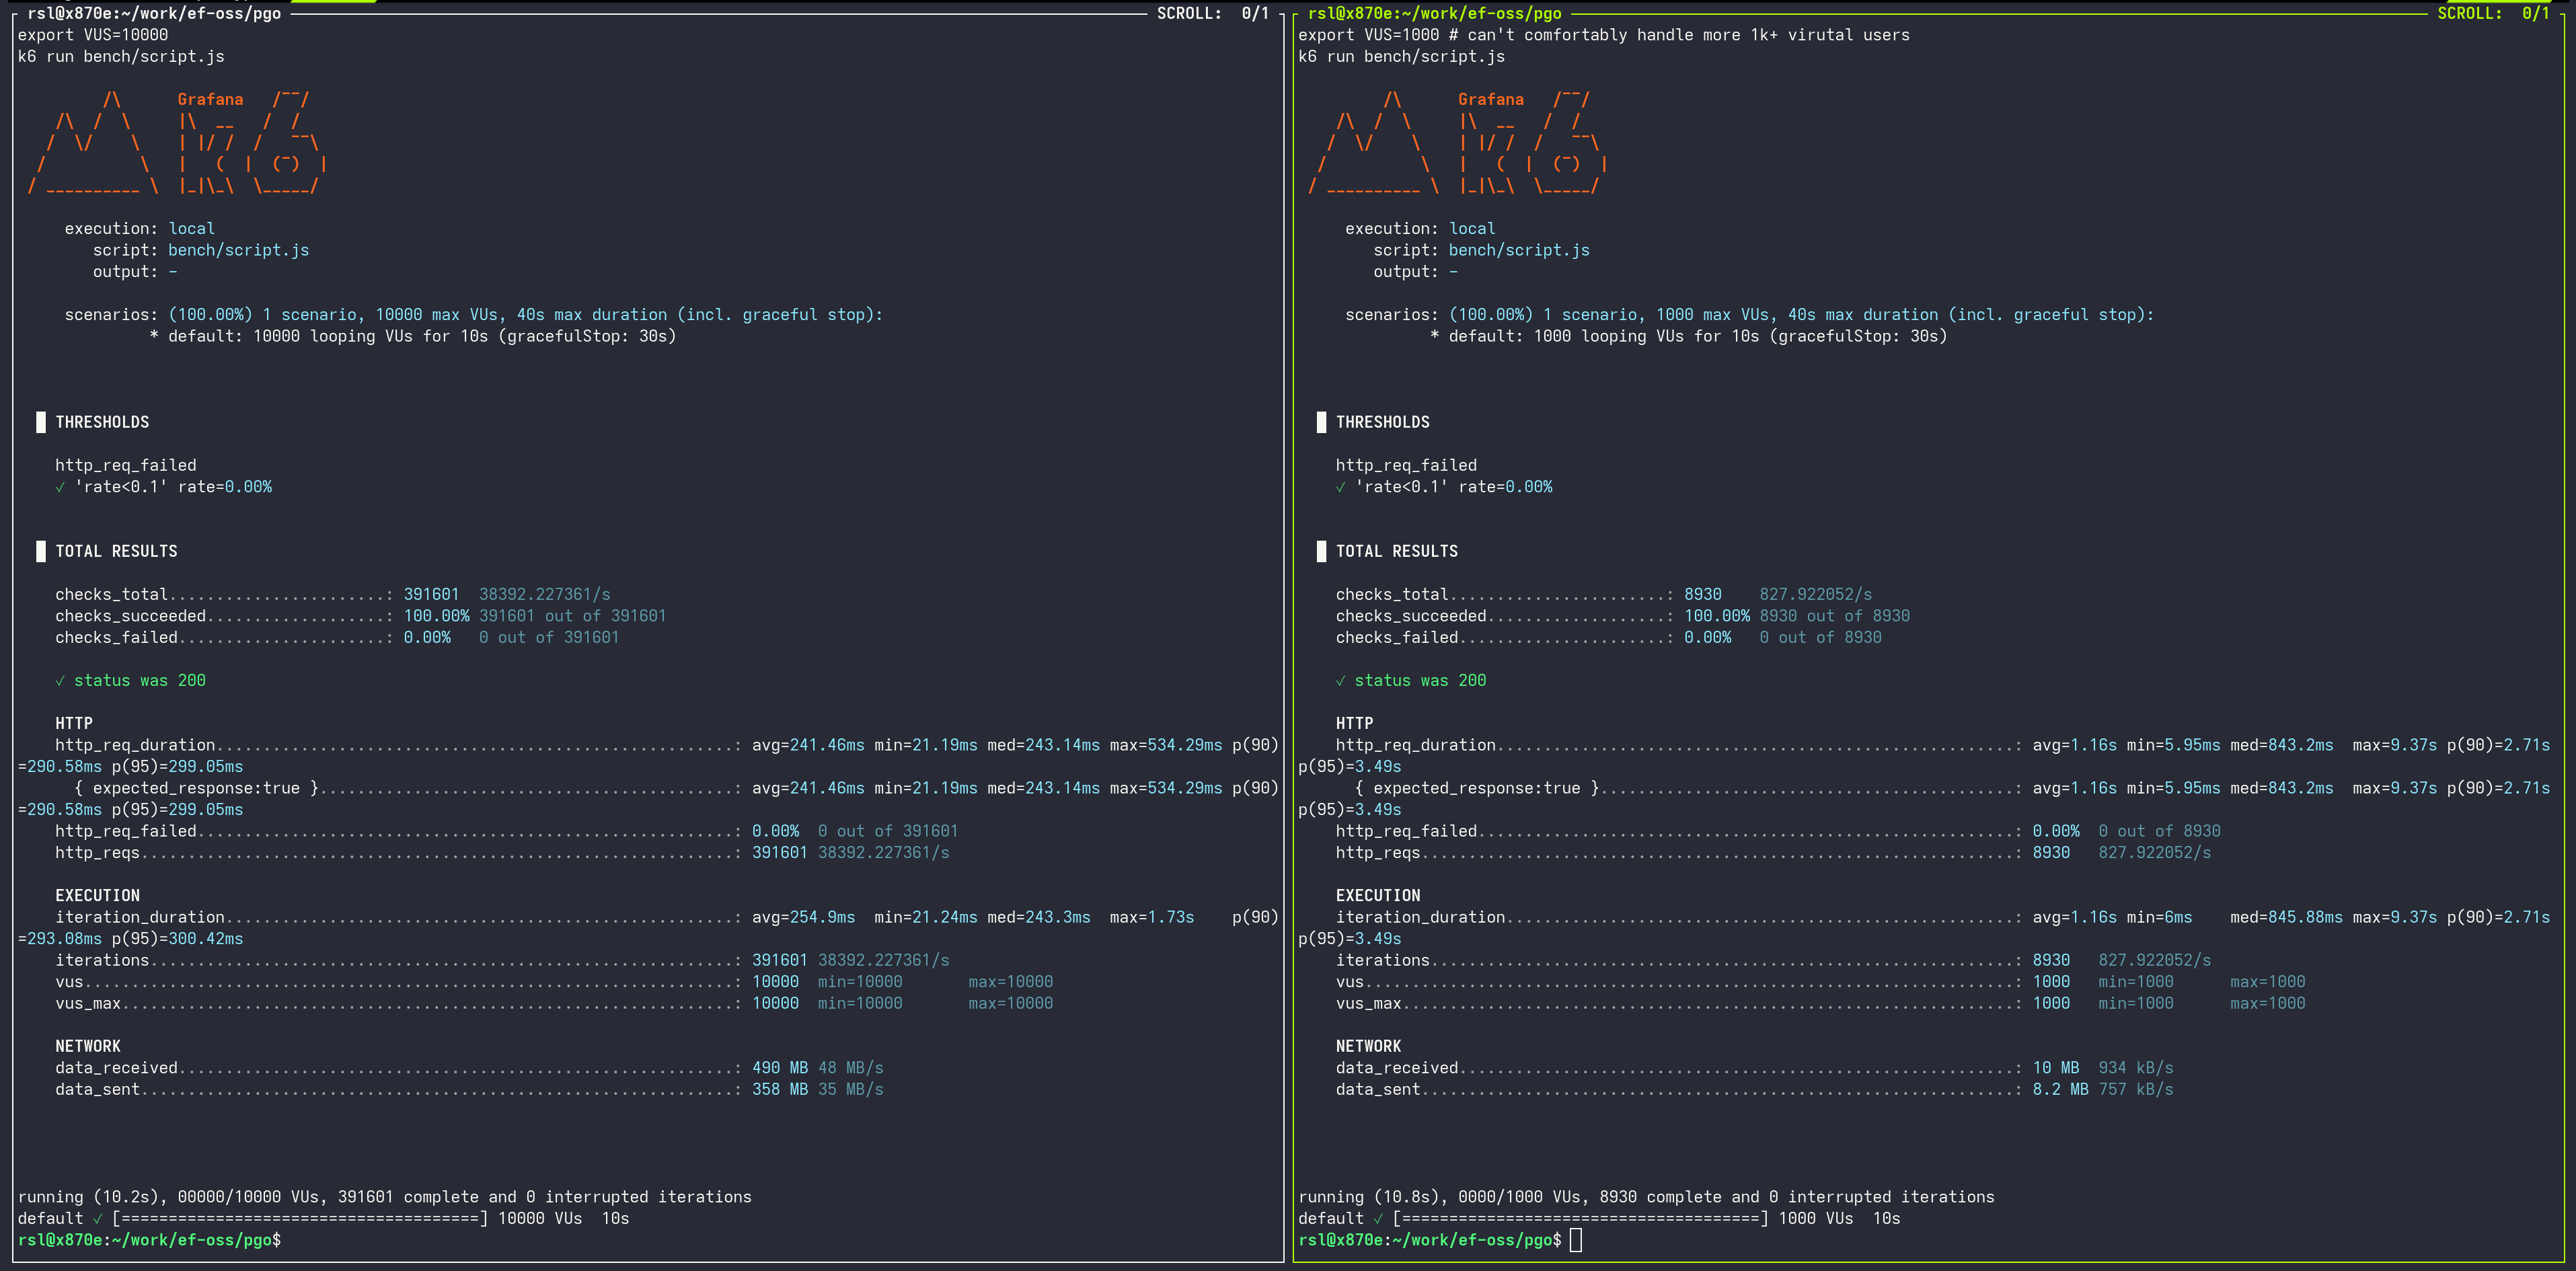Click the http_reqs value 8930 in right pane

coord(2050,852)
